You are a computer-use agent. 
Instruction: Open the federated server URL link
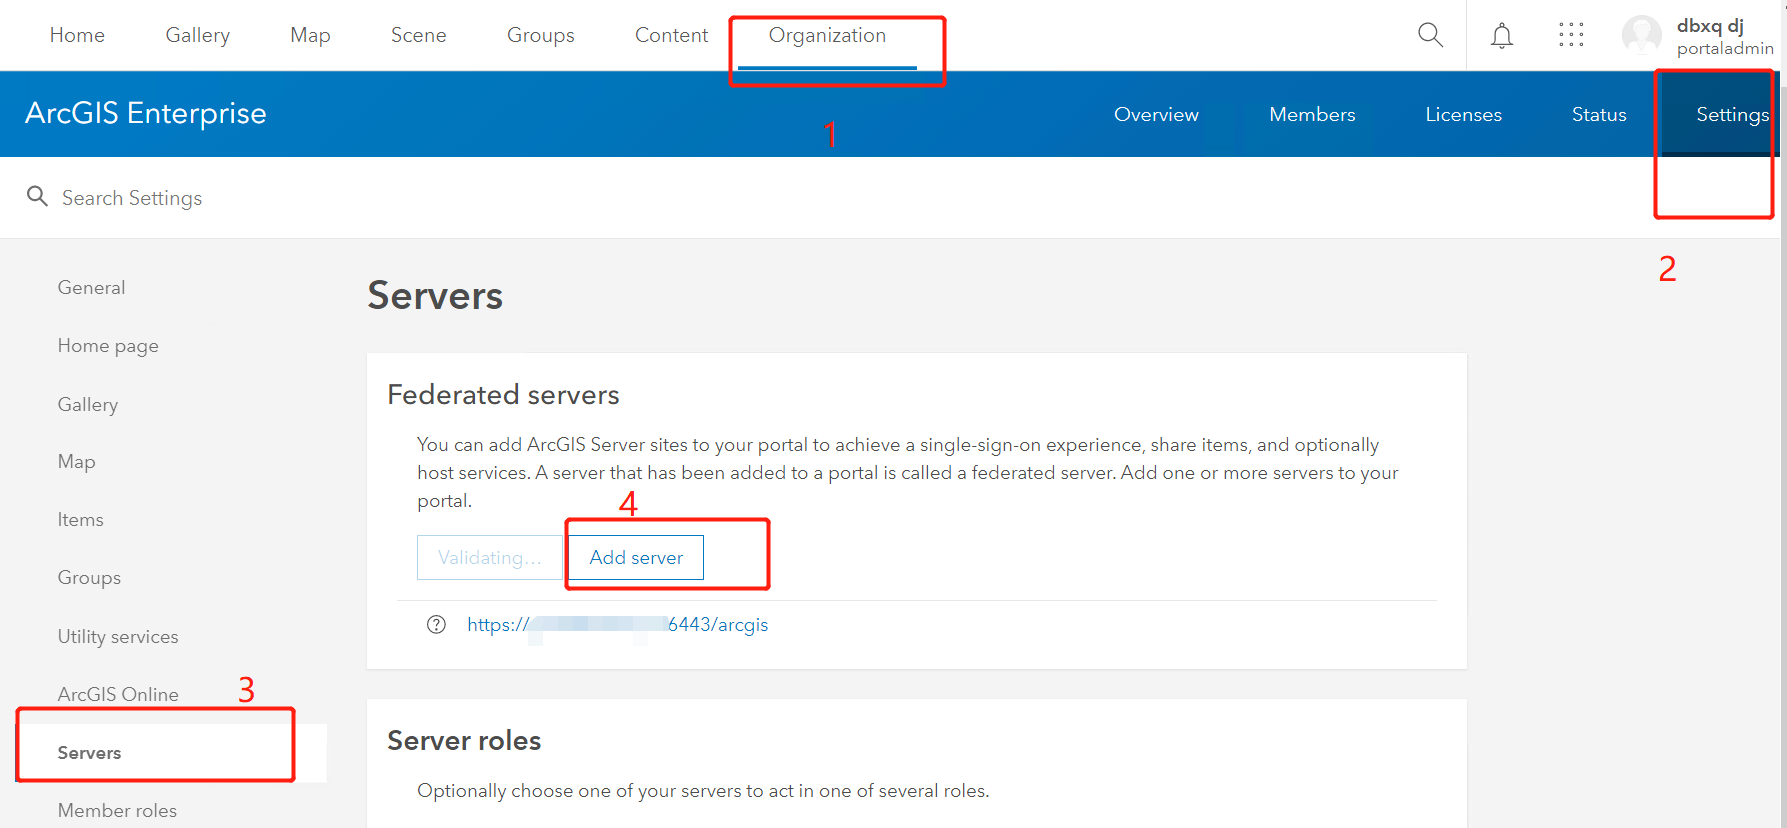click(618, 625)
